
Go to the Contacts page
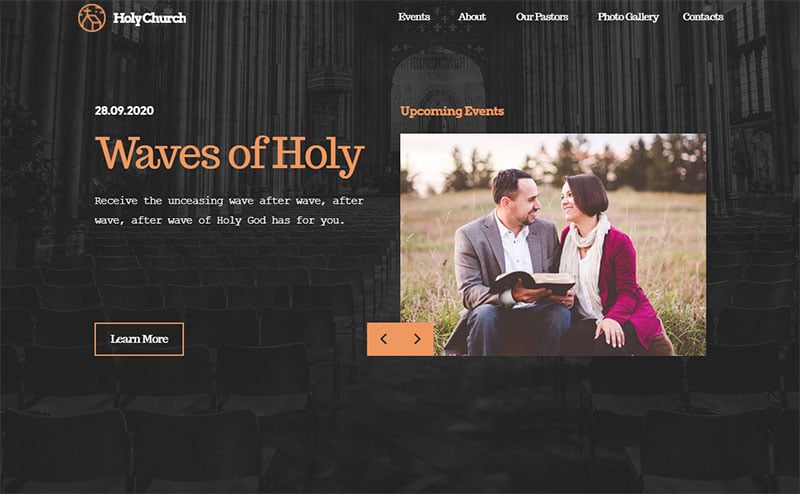pos(703,17)
